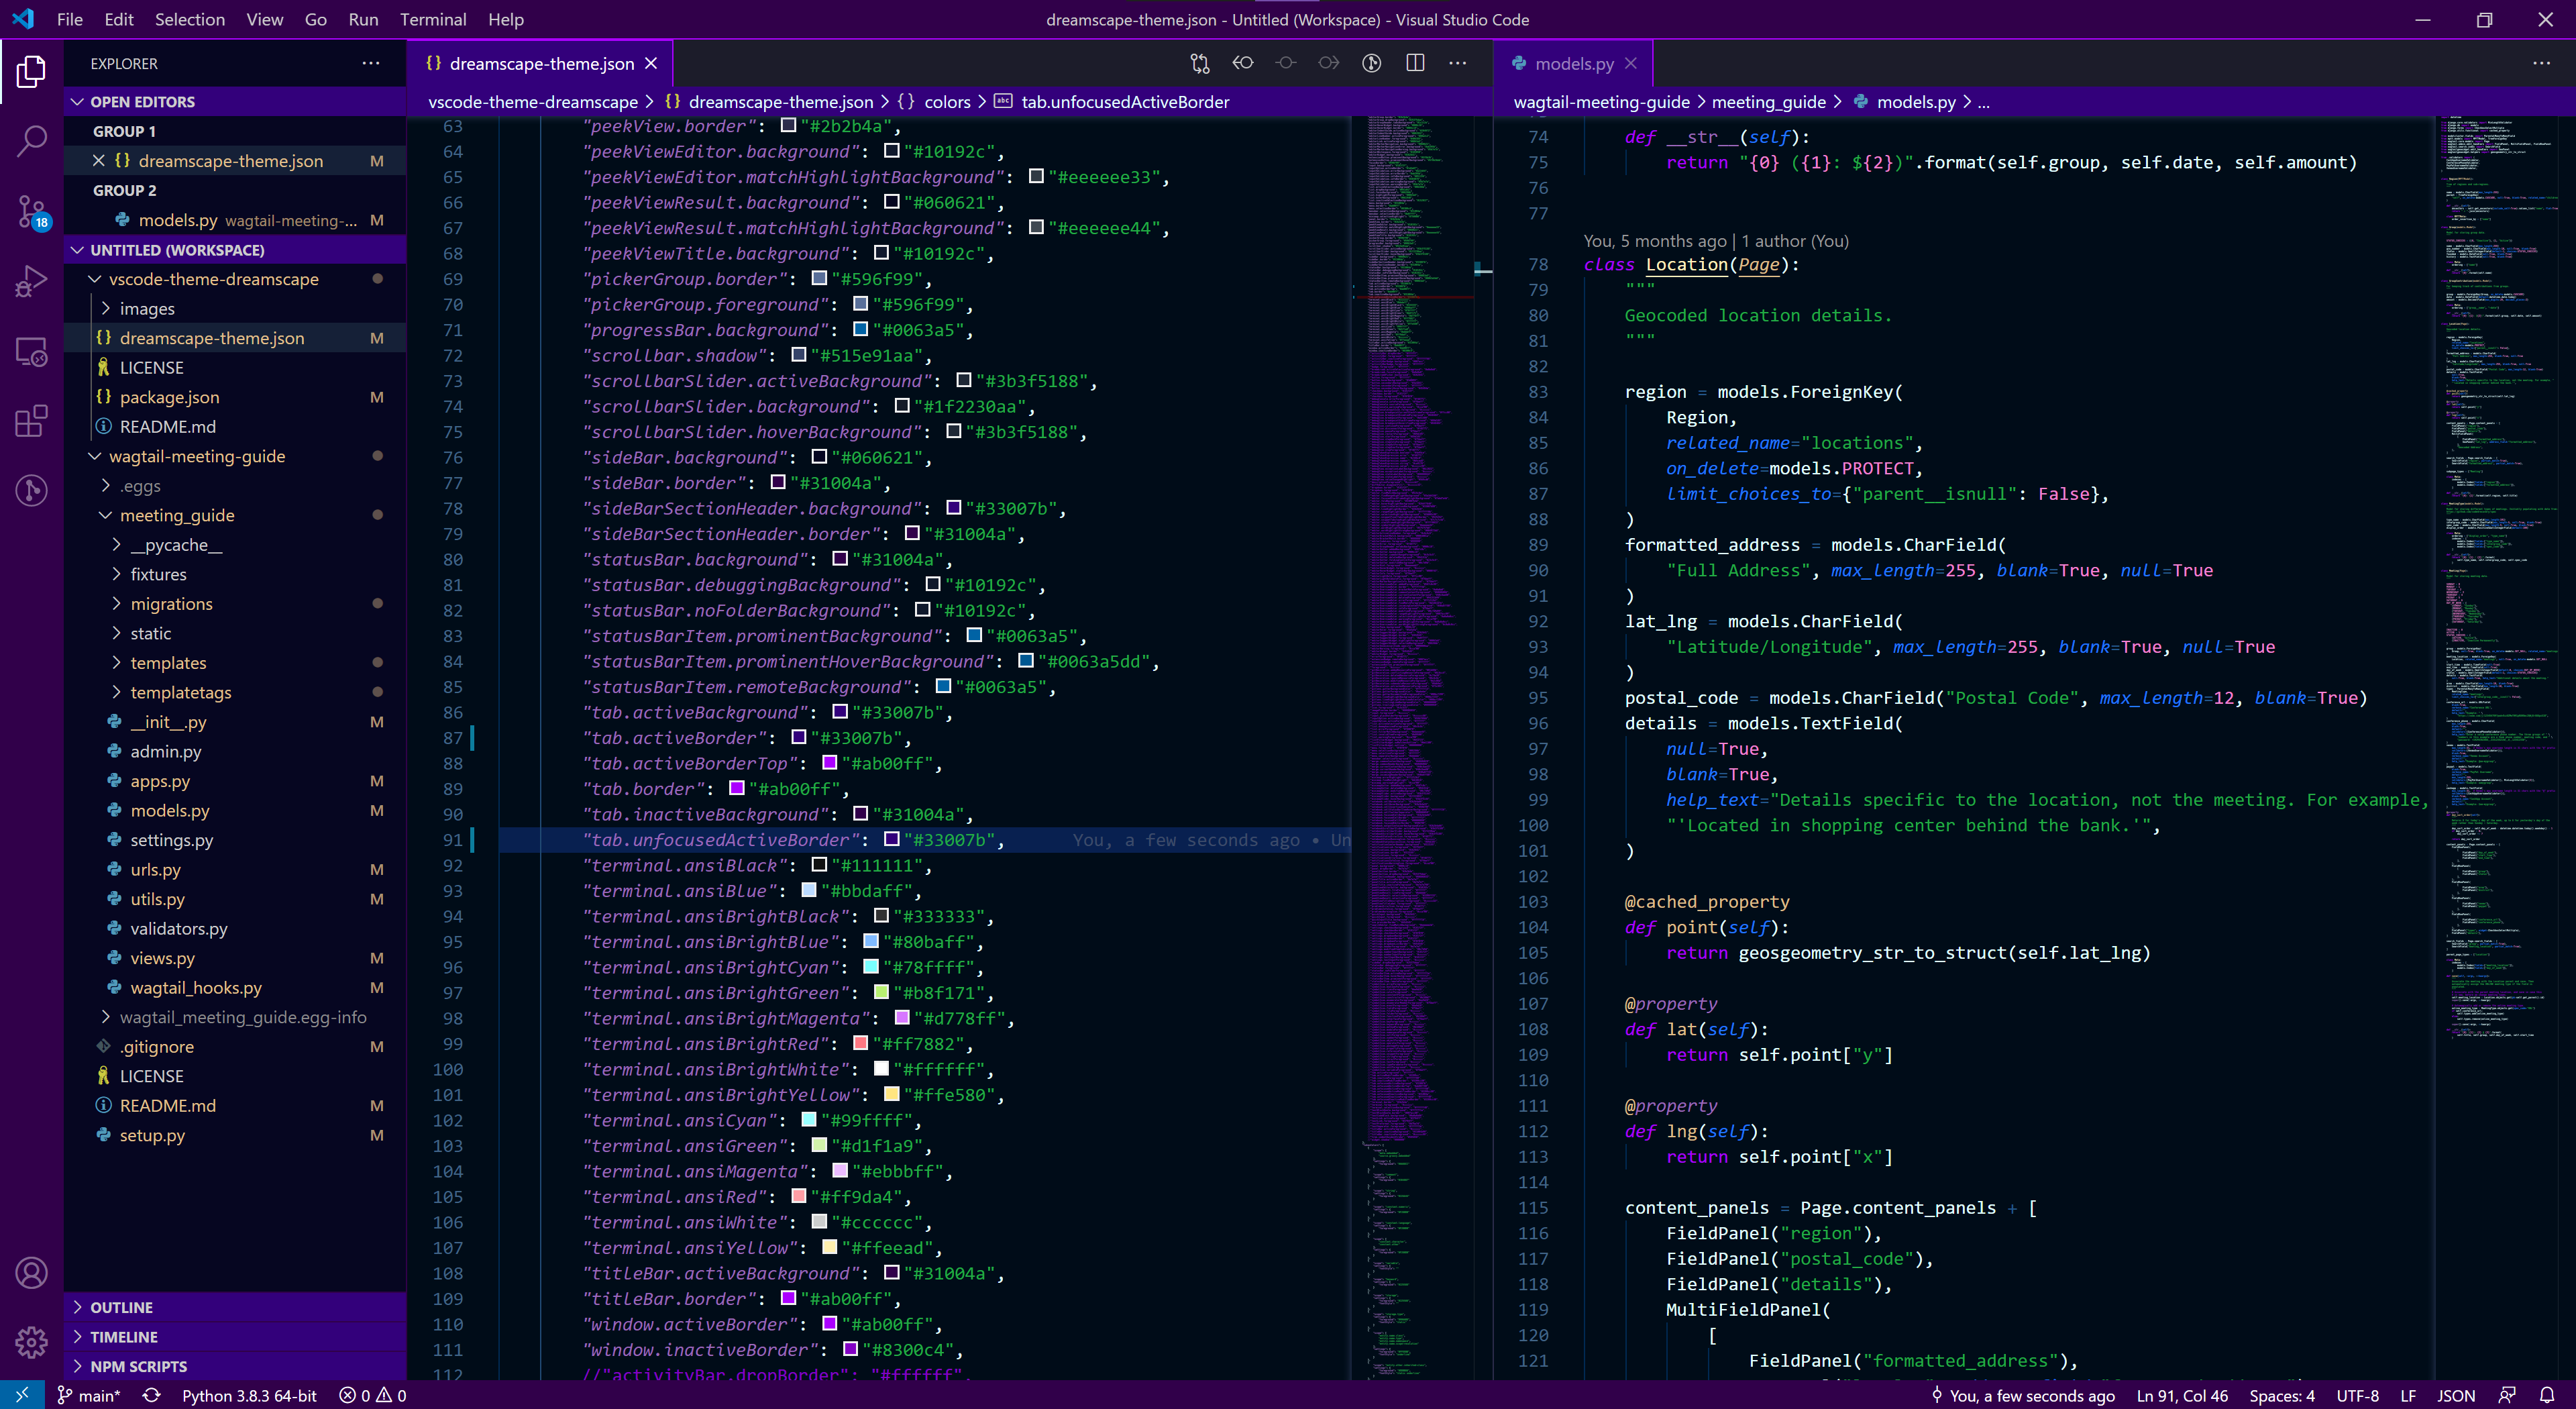The height and width of the screenshot is (1409, 2576).
Task: Switch to the models.py tab
Action: pyautogui.click(x=1573, y=63)
